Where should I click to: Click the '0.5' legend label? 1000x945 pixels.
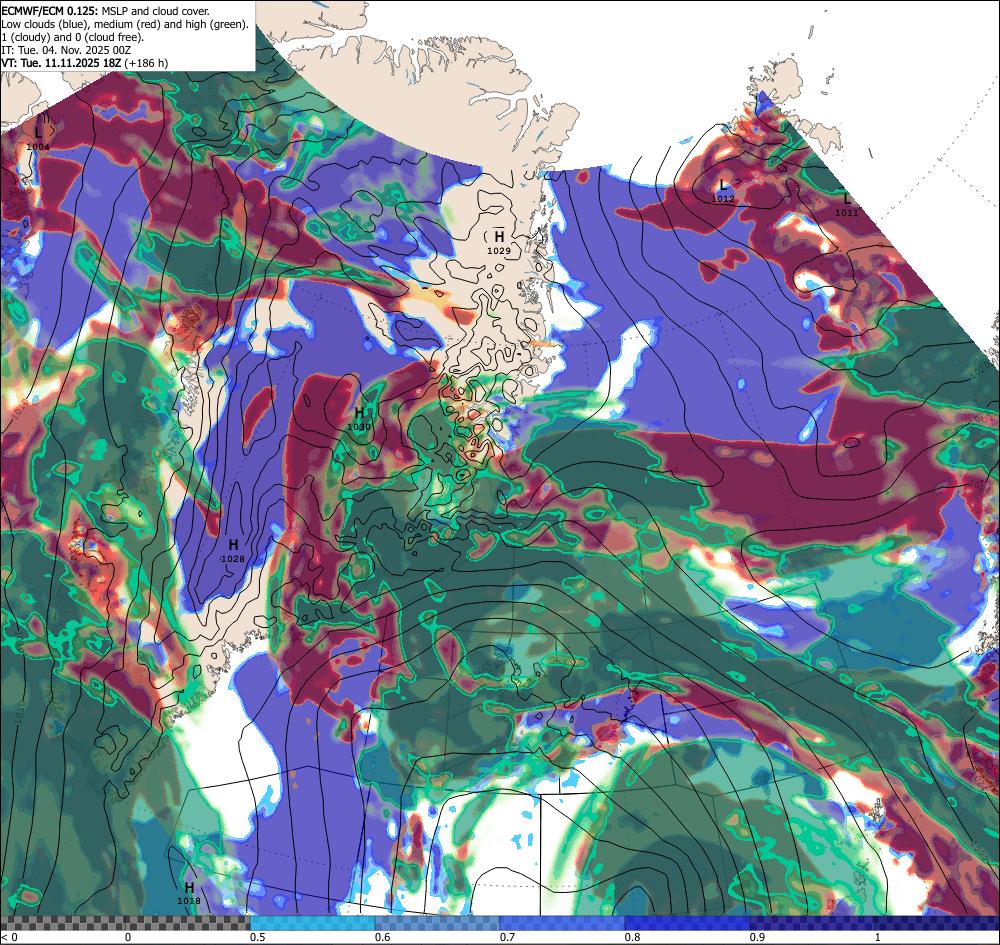(x=258, y=937)
